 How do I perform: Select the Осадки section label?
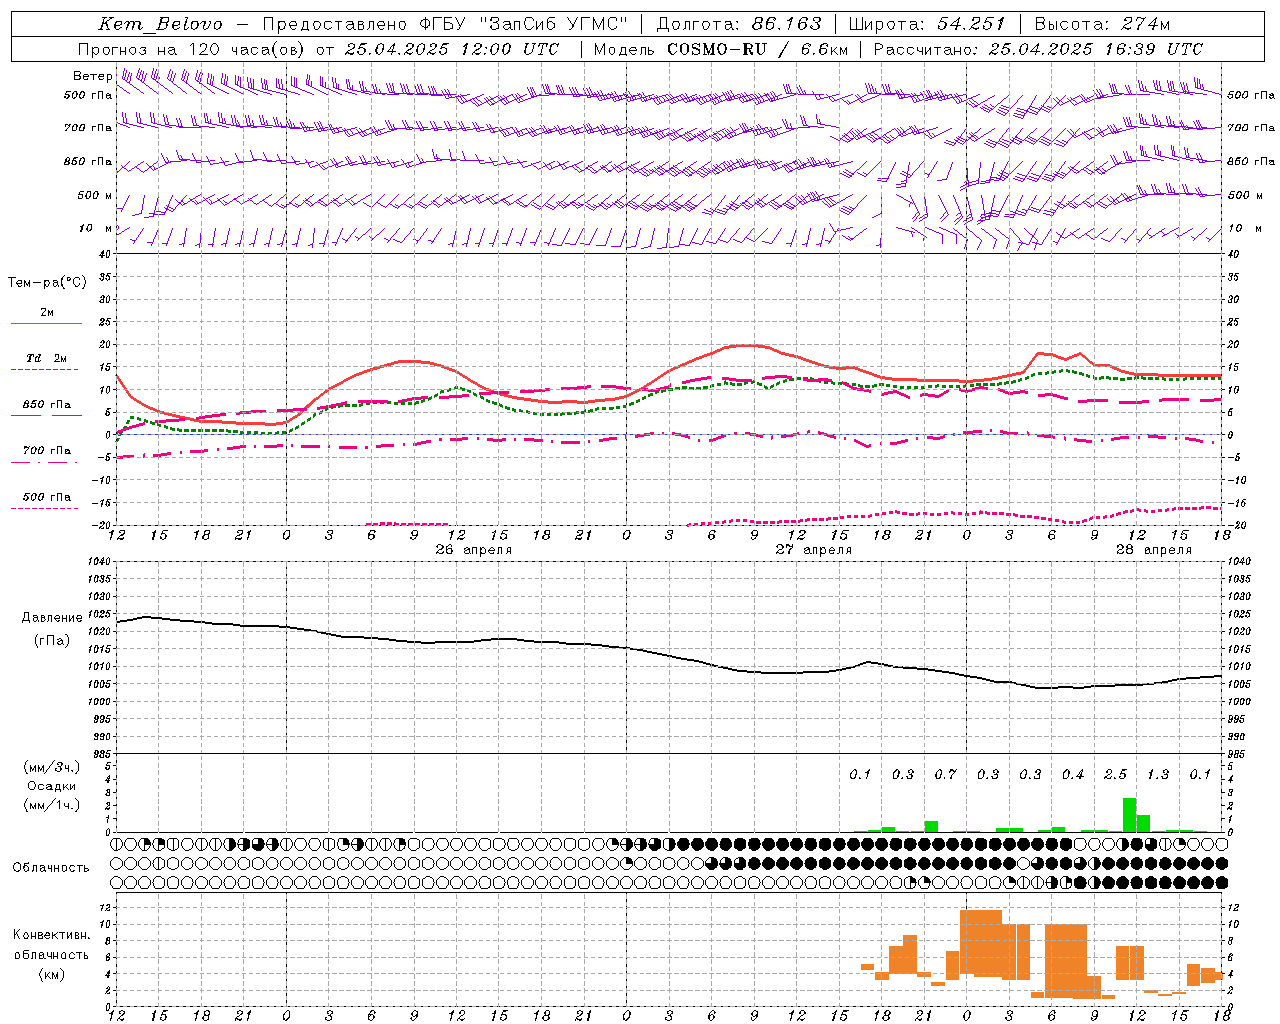pyautogui.click(x=52, y=786)
